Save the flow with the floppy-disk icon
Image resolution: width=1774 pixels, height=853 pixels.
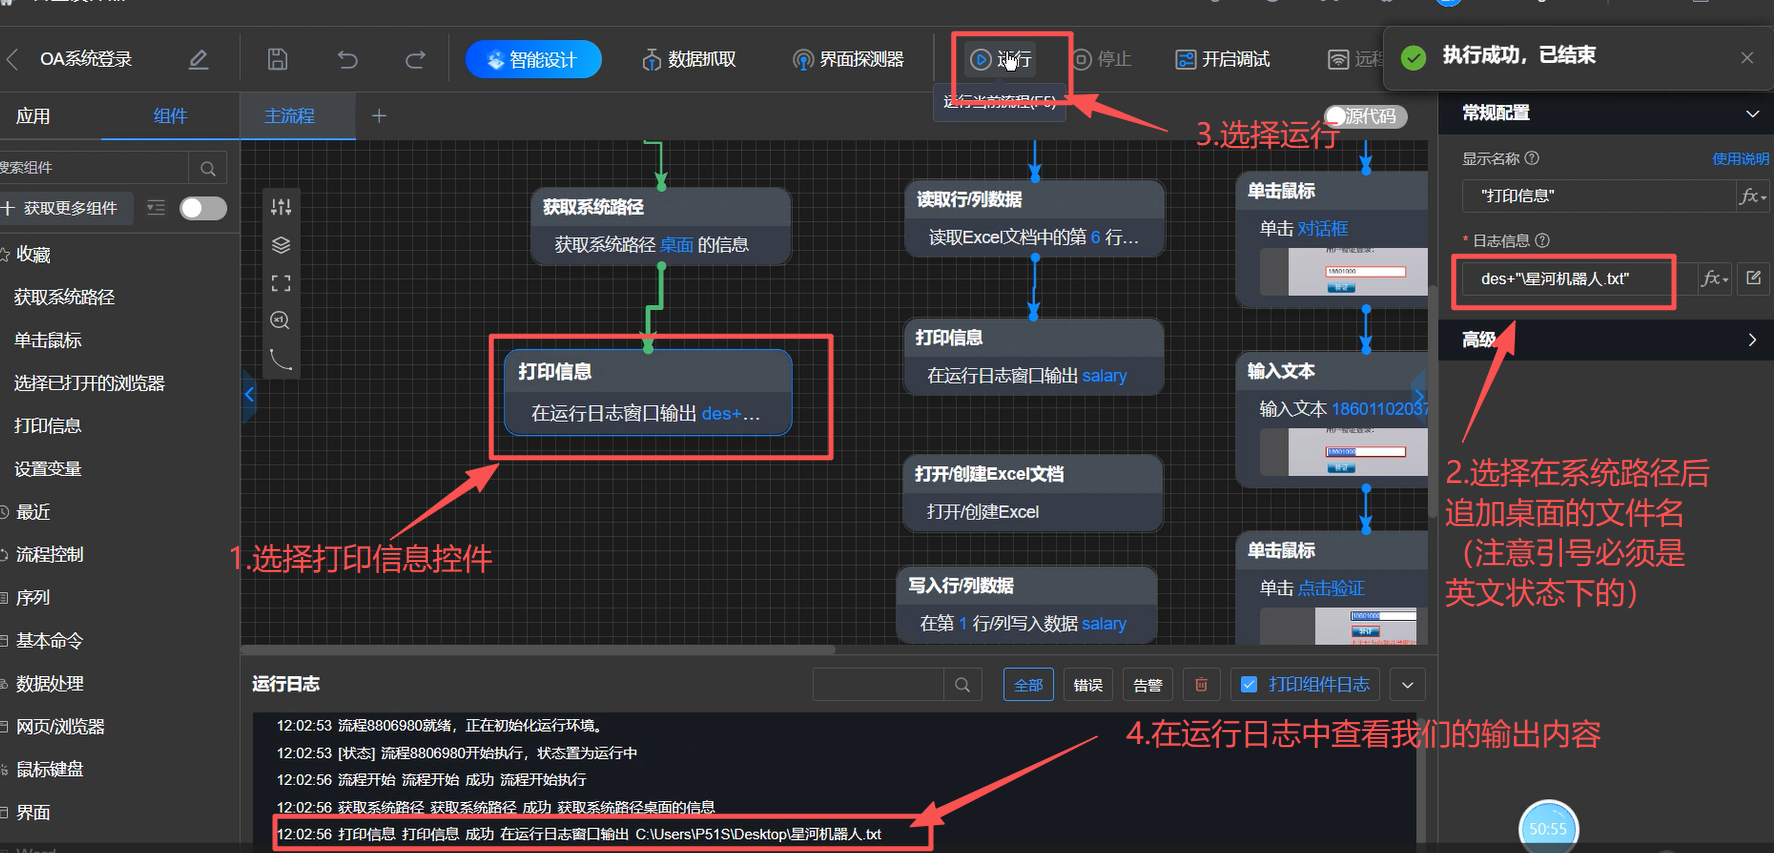pos(278,60)
